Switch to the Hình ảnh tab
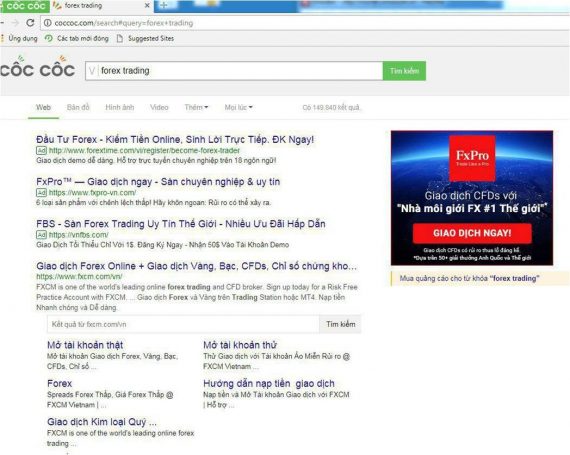 click(x=120, y=107)
